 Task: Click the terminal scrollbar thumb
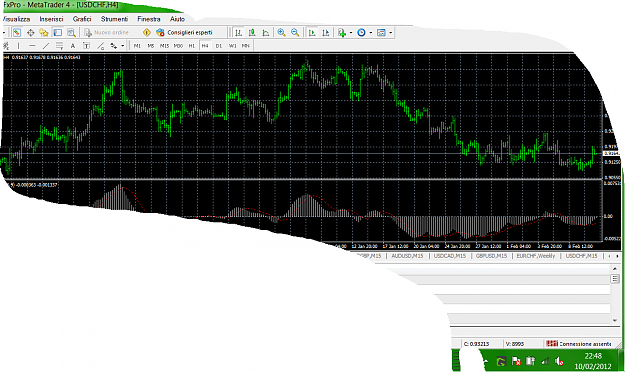point(615,279)
